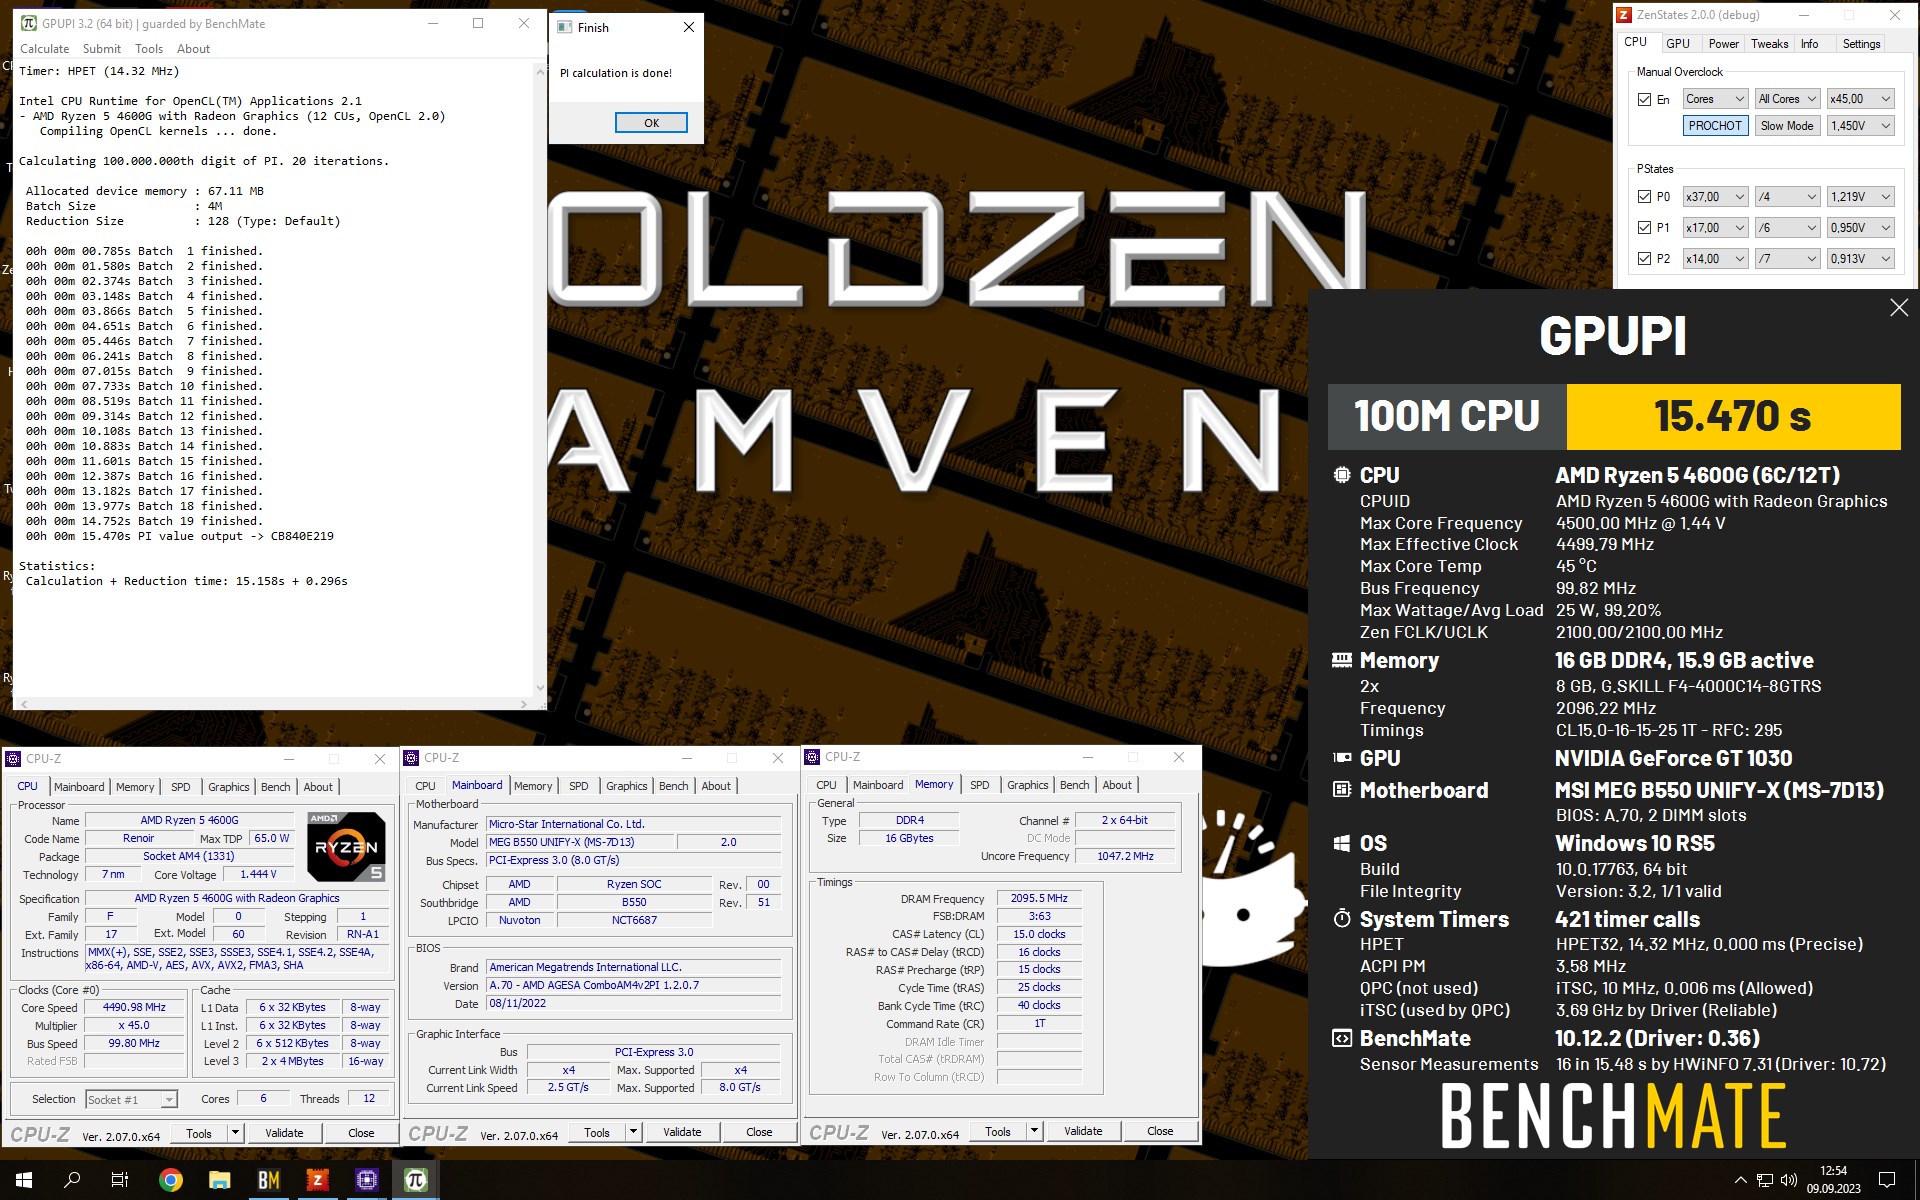Click the GPUPI output horizontal scrollbar

pyautogui.click(x=276, y=704)
